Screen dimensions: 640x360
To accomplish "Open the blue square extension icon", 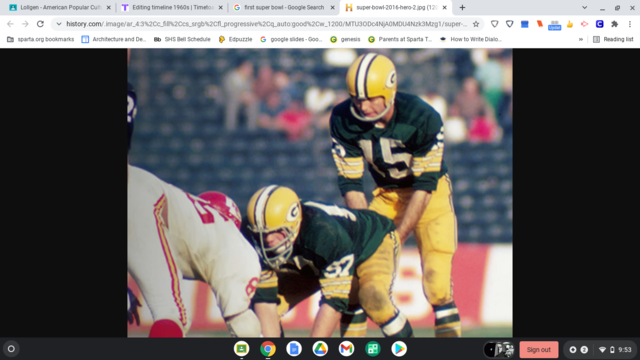I will (524, 24).
